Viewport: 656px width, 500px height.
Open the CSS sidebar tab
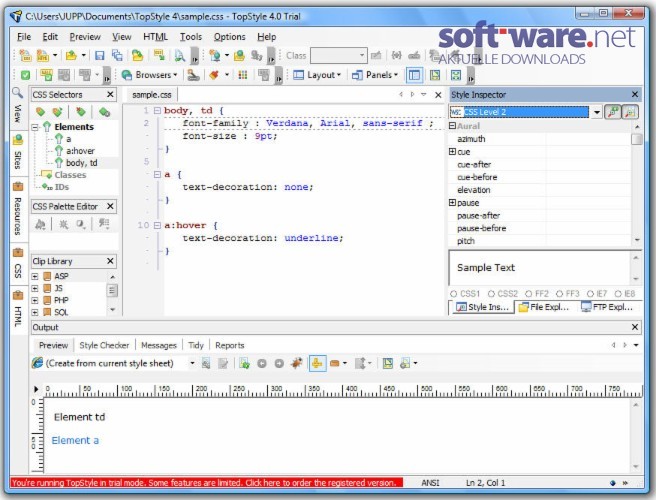click(x=18, y=264)
